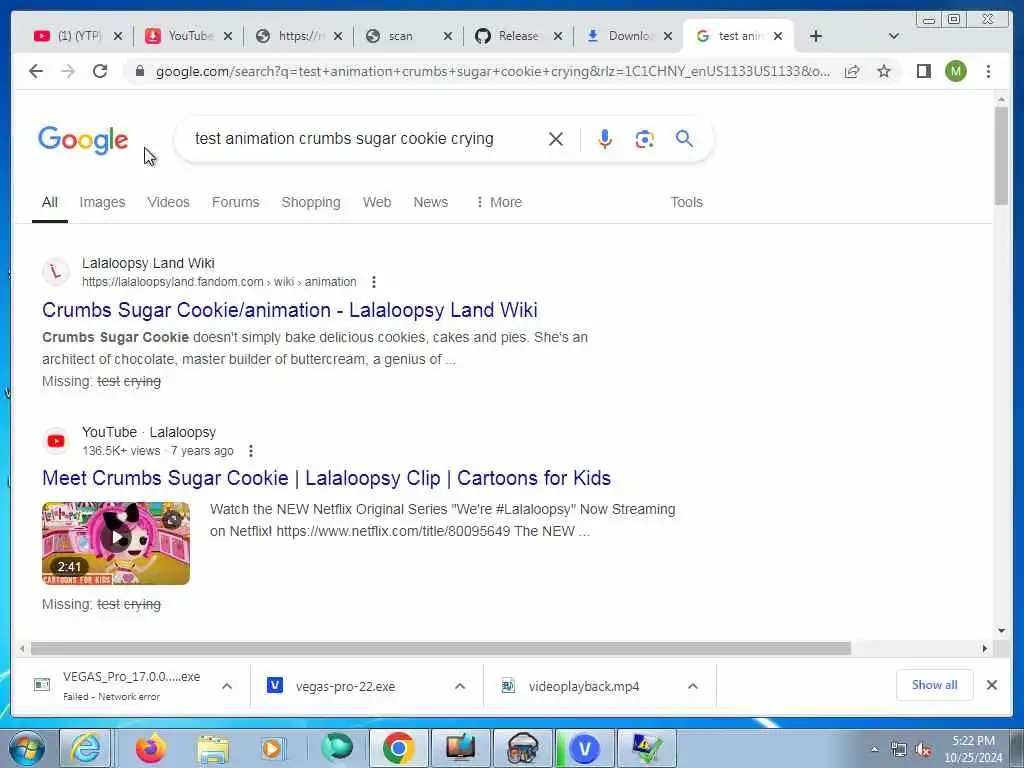
Task: Switch to the Shopping results tab
Action: pos(311,202)
